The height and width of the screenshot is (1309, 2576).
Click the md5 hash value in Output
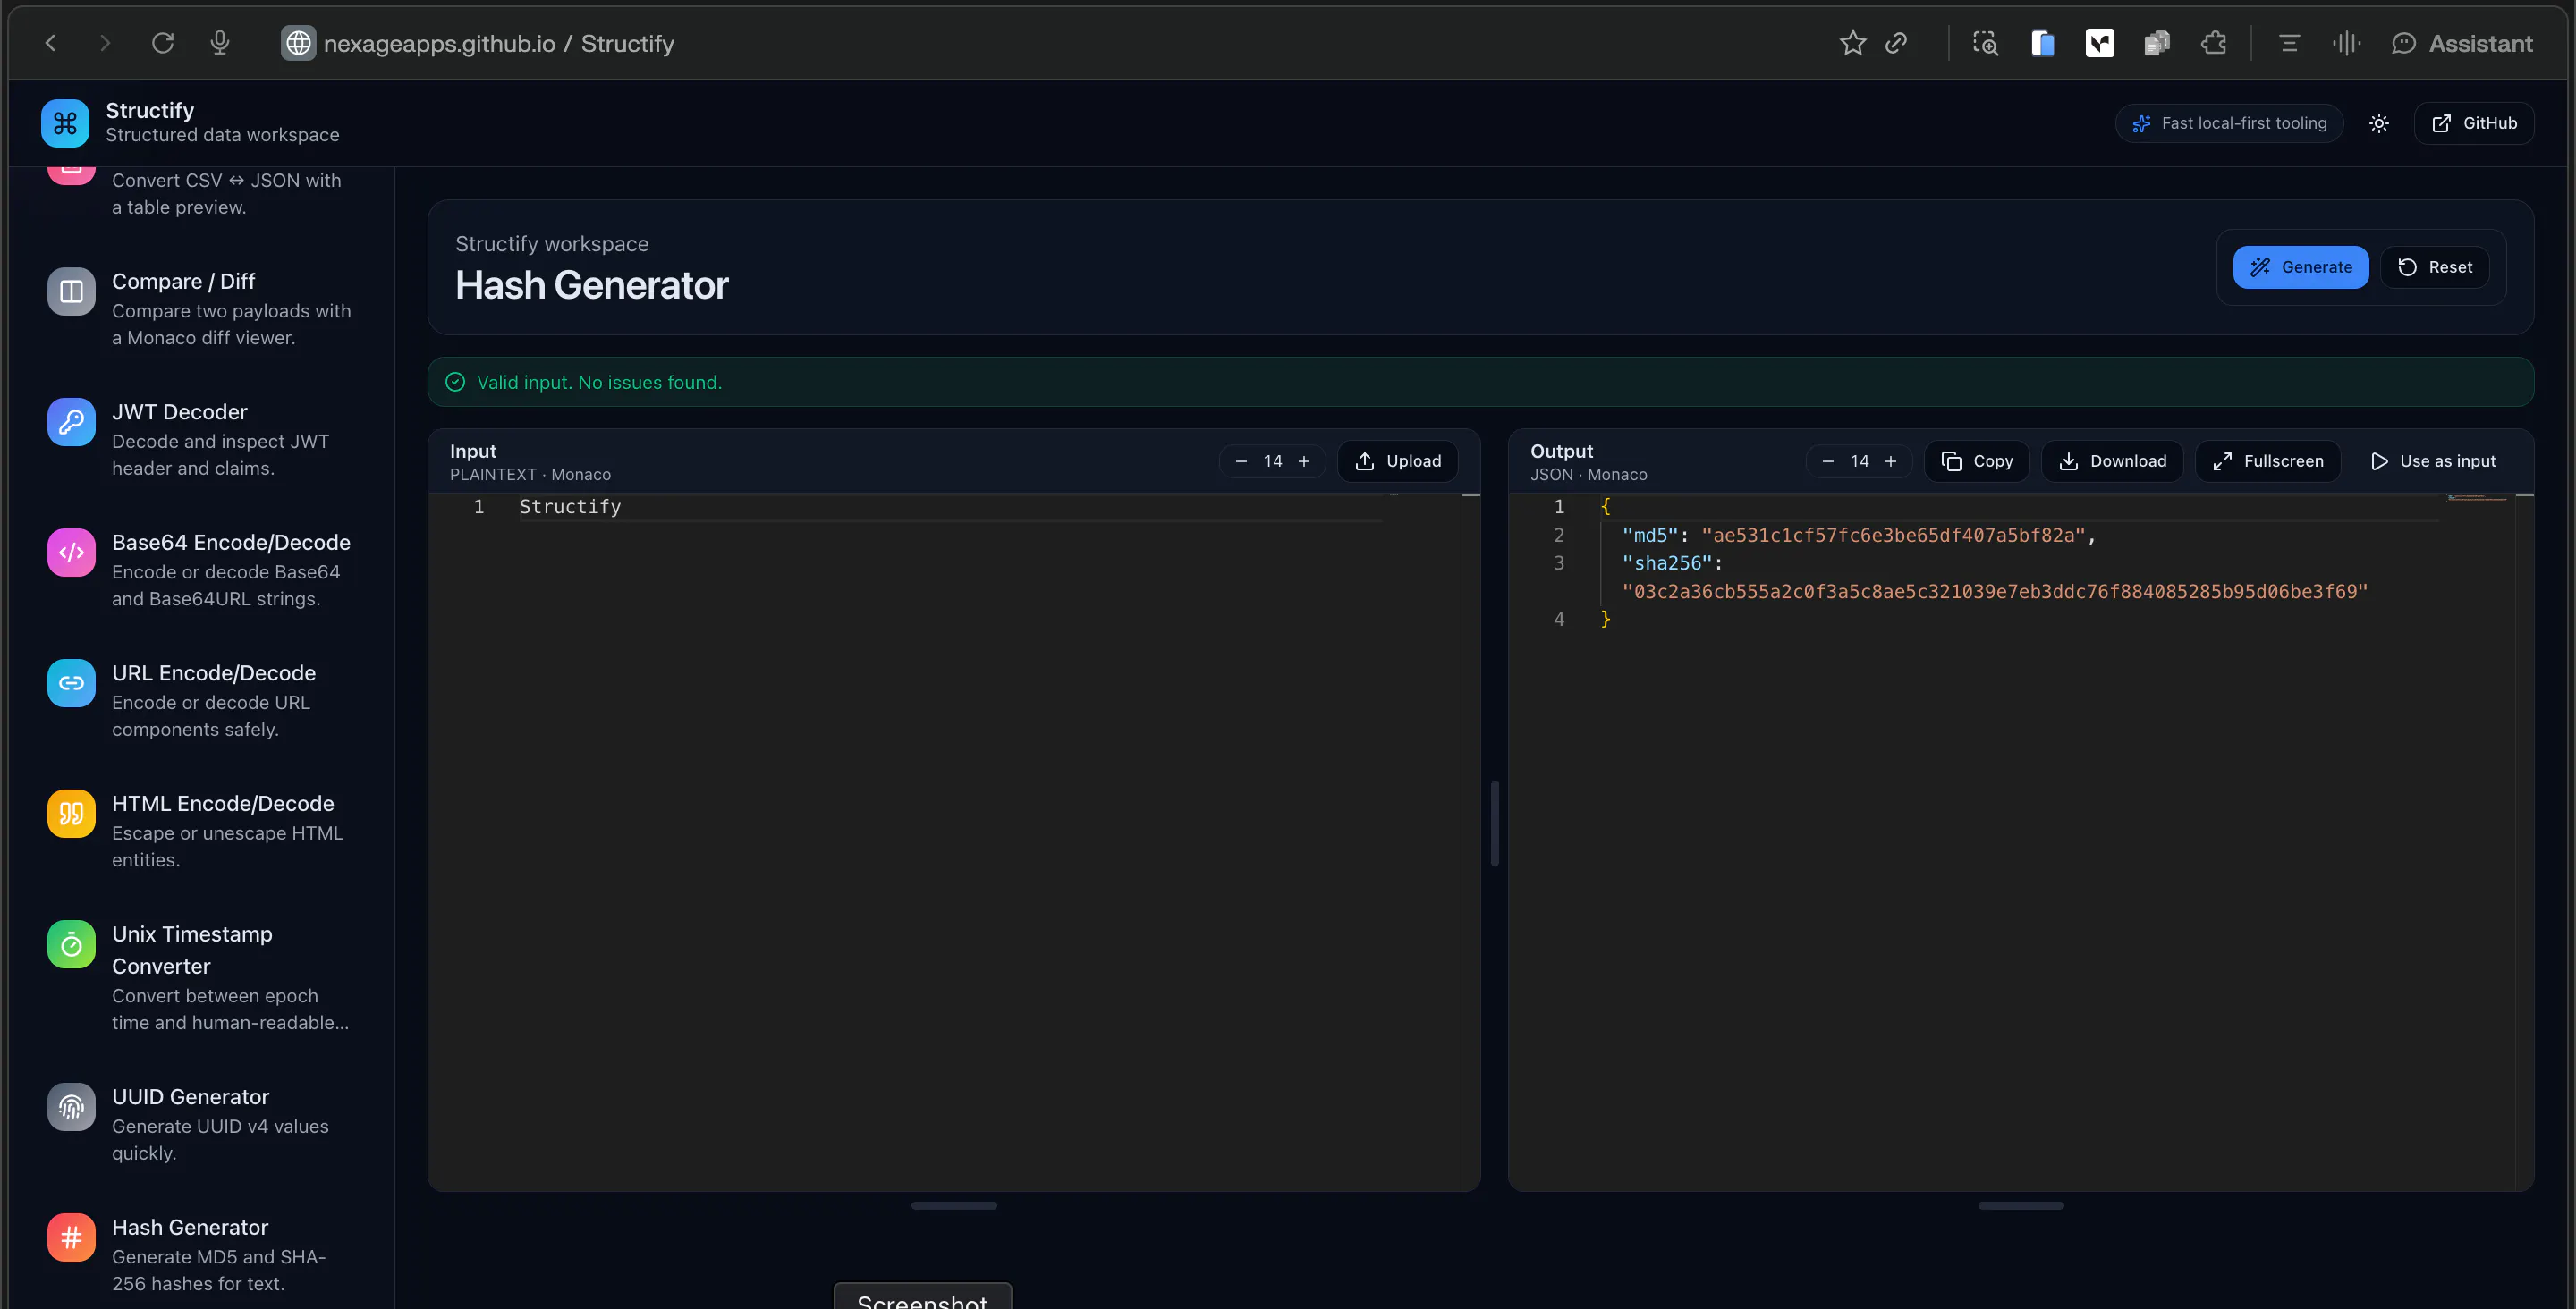point(1893,535)
